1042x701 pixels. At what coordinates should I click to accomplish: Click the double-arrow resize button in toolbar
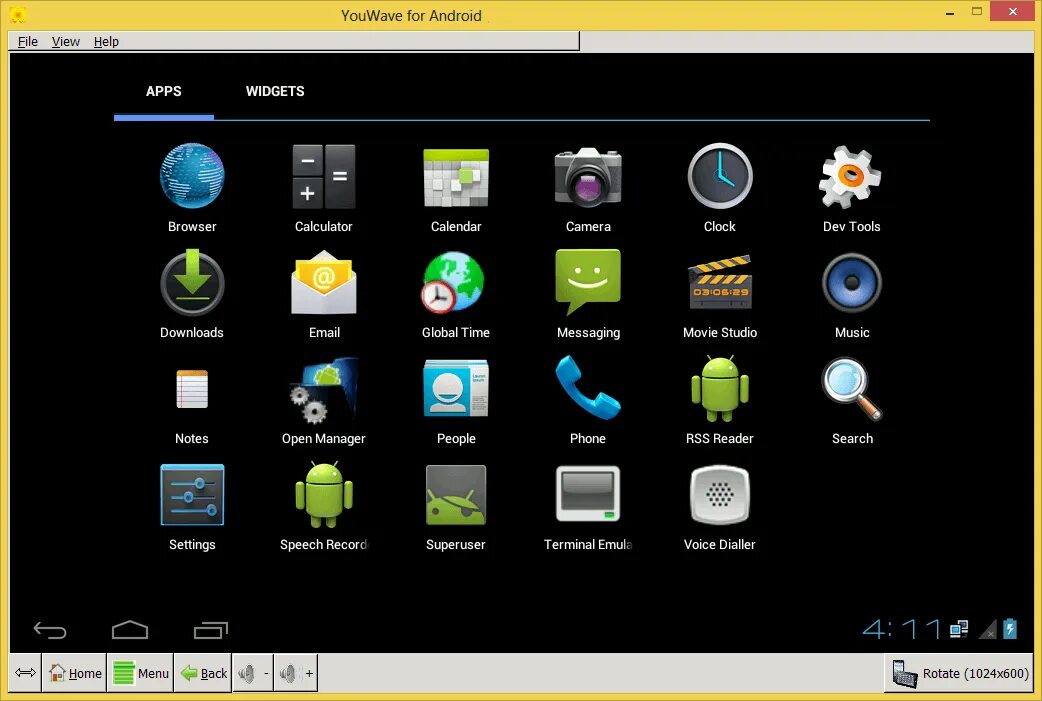[x=25, y=673]
